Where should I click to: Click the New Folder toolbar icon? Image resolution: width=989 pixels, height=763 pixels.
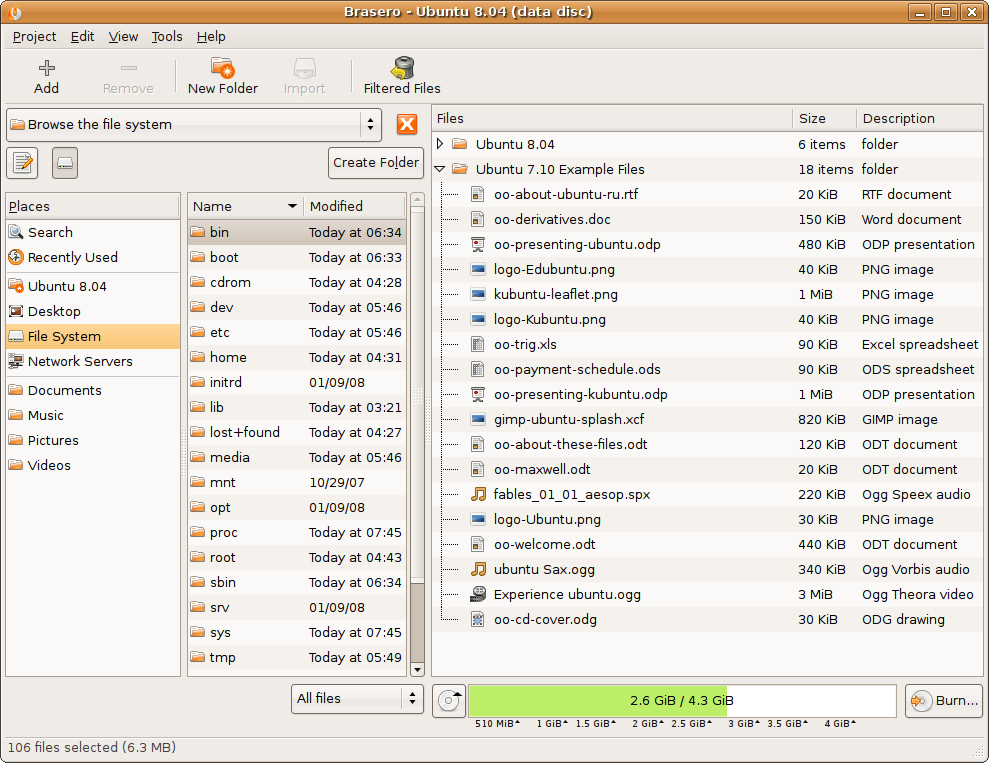[x=222, y=76]
